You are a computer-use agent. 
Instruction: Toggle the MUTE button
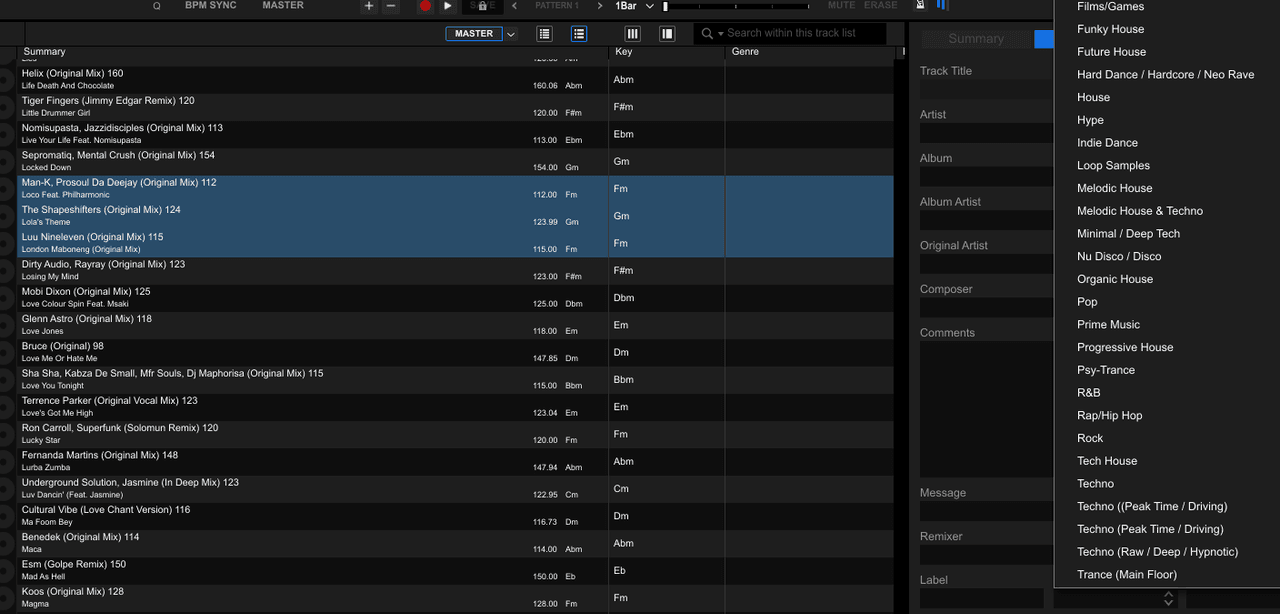[841, 6]
